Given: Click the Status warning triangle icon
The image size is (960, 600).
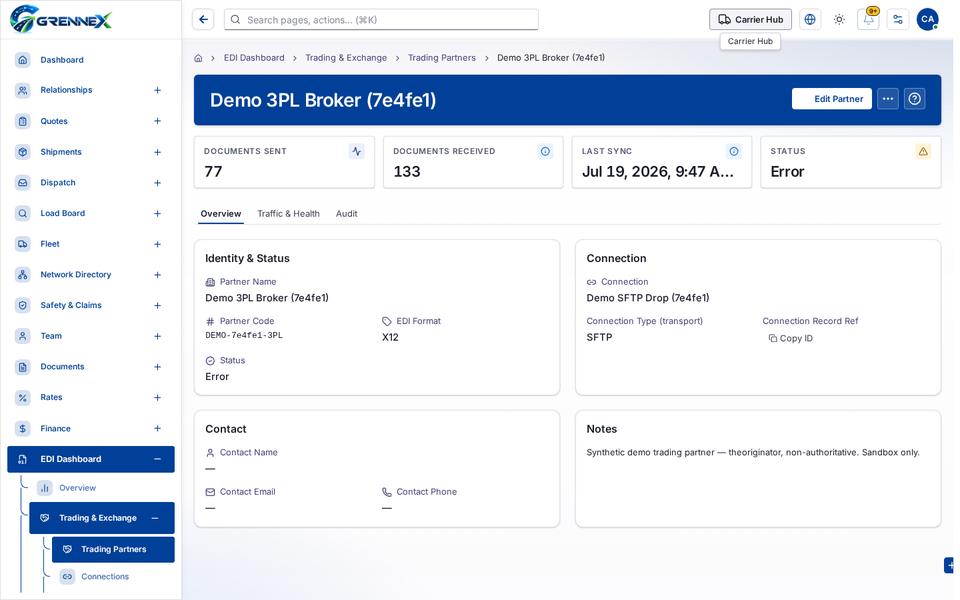Looking at the screenshot, I should click(923, 151).
